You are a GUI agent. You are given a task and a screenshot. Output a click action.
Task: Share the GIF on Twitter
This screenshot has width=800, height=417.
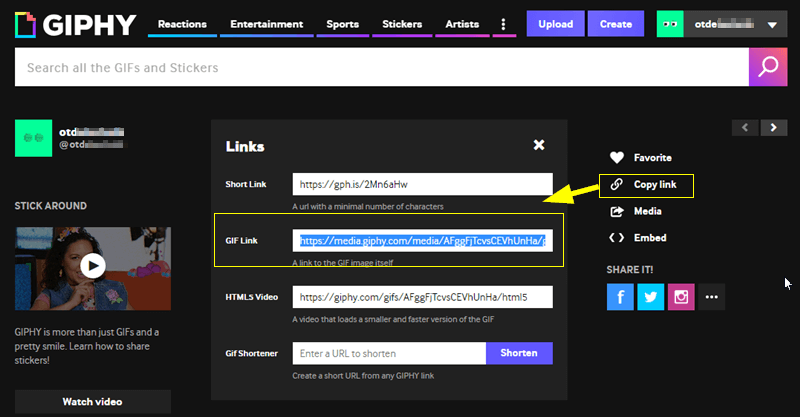point(651,297)
